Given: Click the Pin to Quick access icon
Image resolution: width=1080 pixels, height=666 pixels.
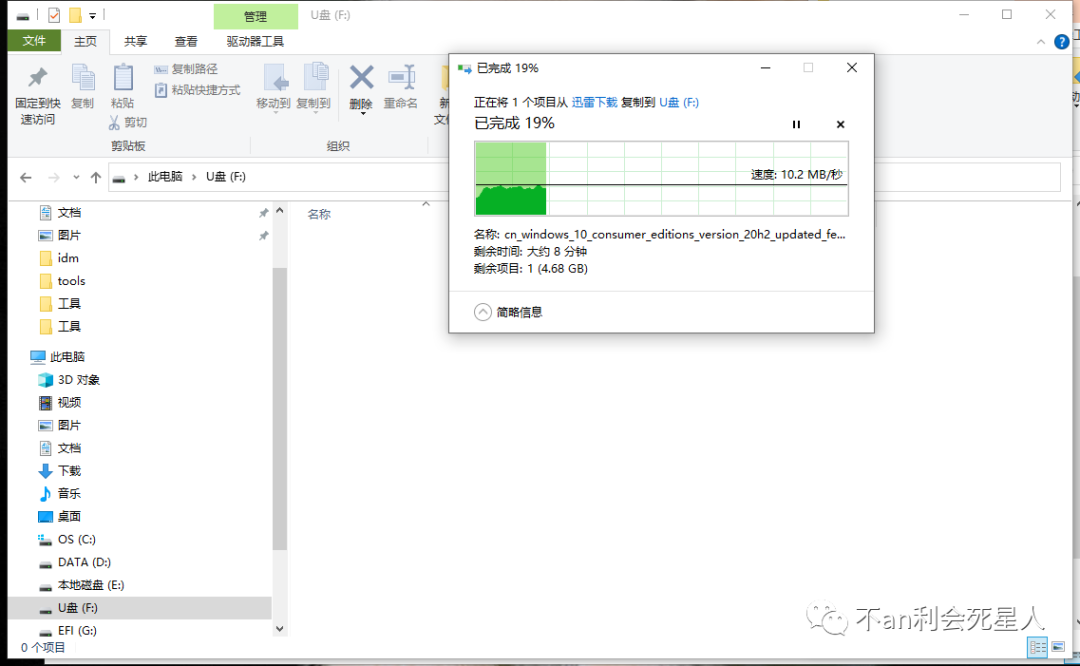Looking at the screenshot, I should pos(37,78).
